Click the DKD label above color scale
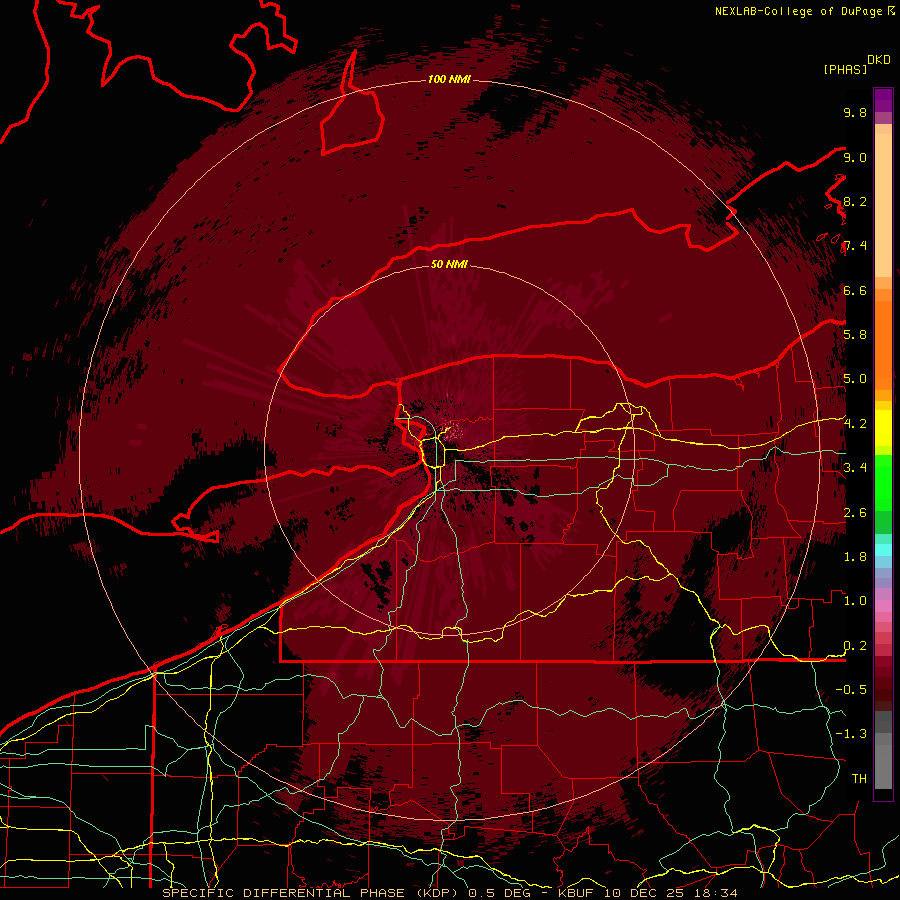Viewport: 900px width, 900px height. click(879, 60)
